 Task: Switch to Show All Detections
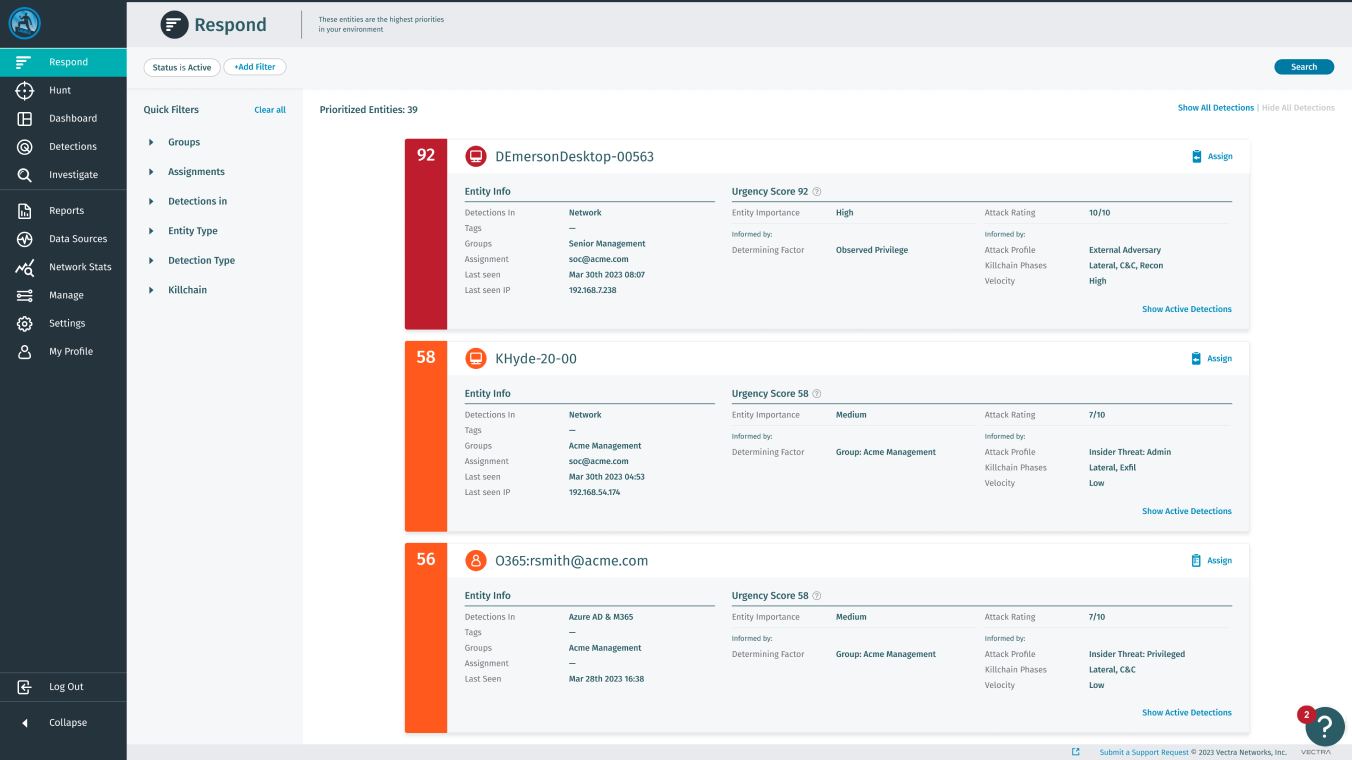(1215, 107)
